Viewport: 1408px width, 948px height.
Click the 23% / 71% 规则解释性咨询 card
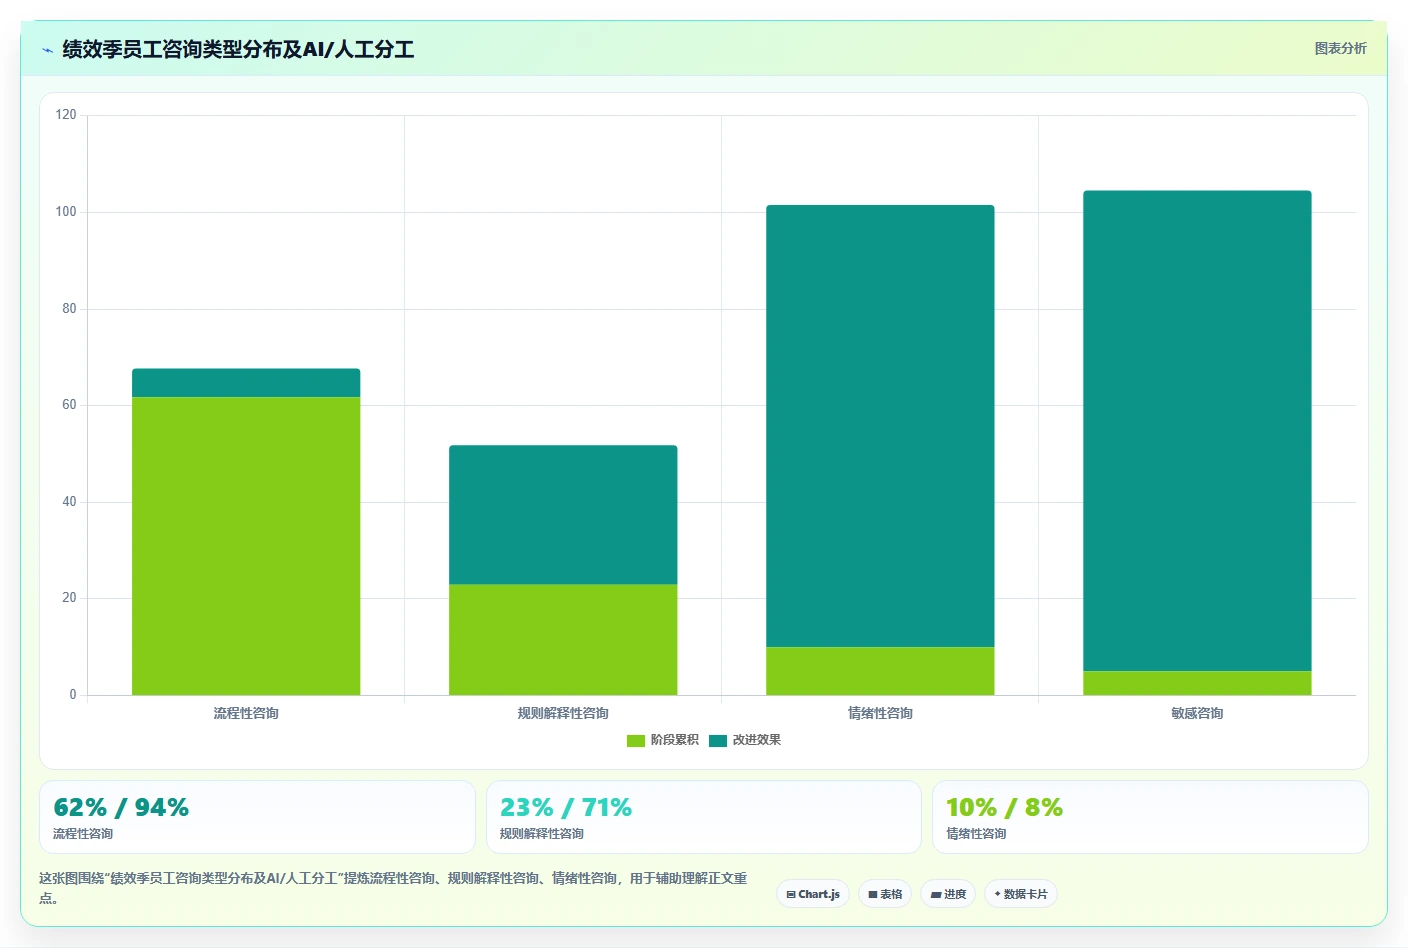point(703,817)
